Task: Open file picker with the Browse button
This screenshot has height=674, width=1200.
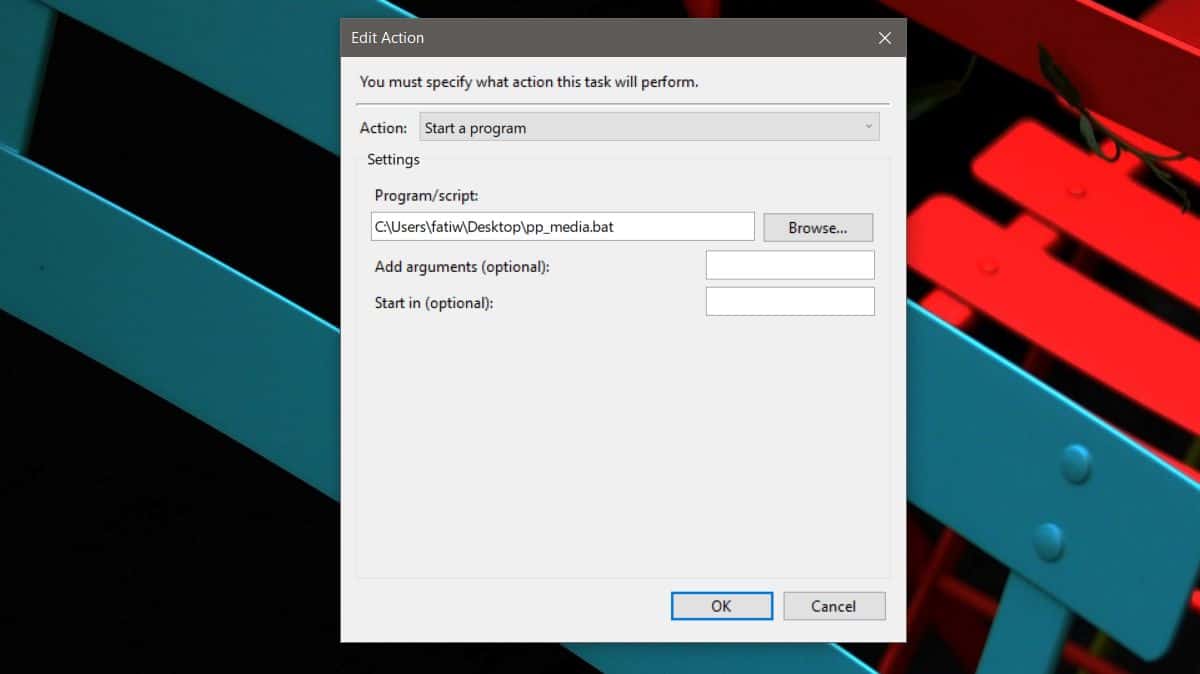Action: (818, 228)
